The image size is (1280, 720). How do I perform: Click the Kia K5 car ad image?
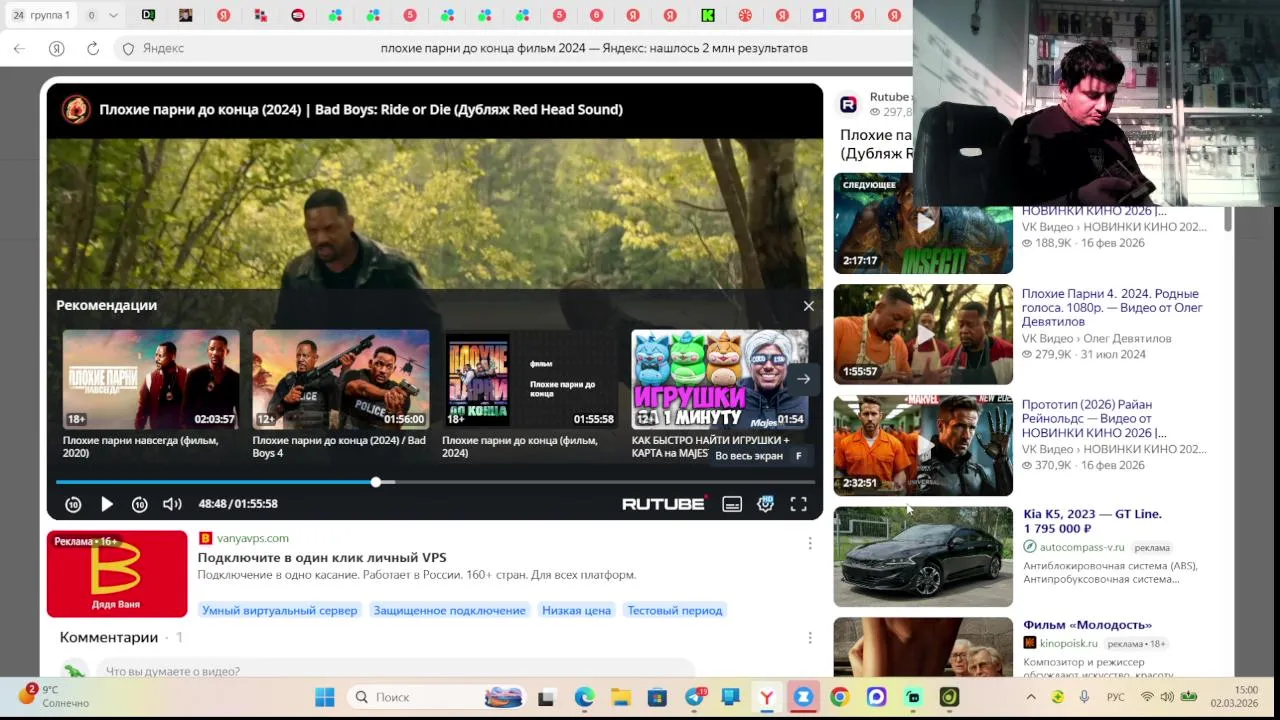(x=923, y=556)
